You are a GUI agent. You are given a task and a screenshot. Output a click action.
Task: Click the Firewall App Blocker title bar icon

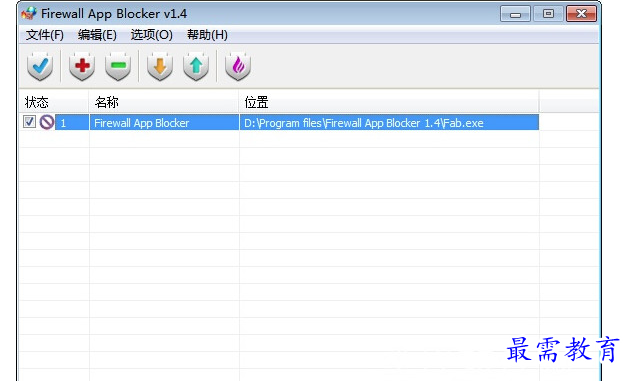pyautogui.click(x=29, y=14)
